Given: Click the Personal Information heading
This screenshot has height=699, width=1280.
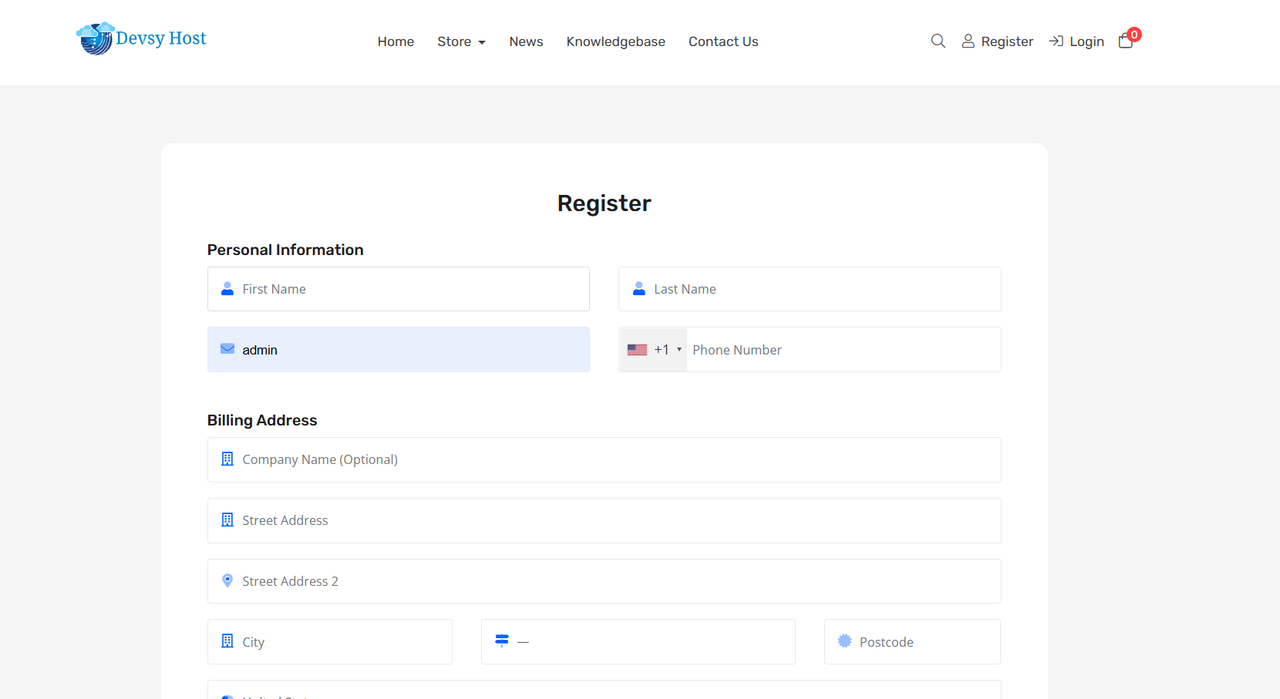Looking at the screenshot, I should point(285,250).
